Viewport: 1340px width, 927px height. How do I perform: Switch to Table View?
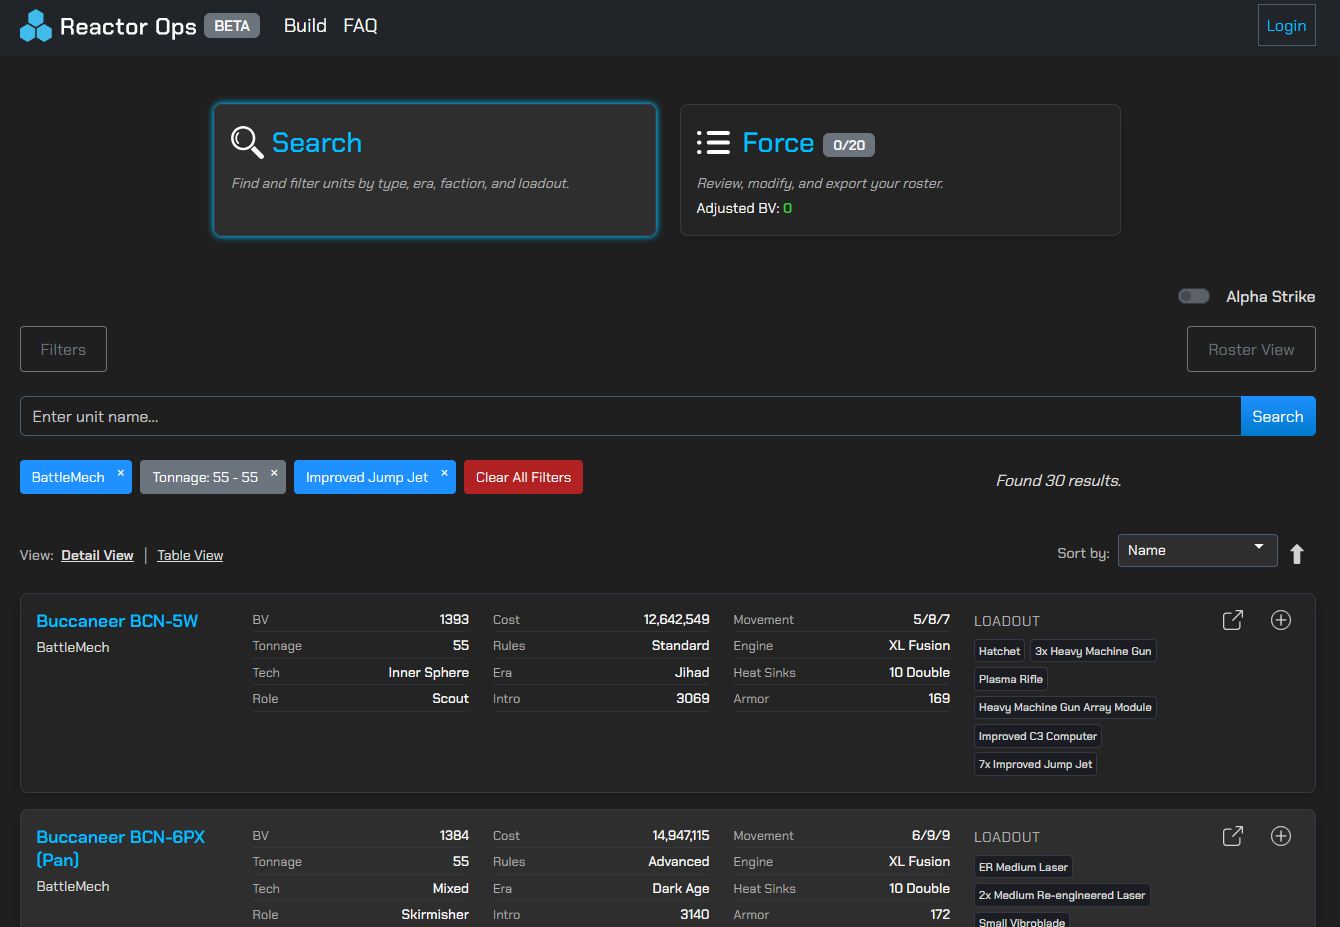coord(190,556)
